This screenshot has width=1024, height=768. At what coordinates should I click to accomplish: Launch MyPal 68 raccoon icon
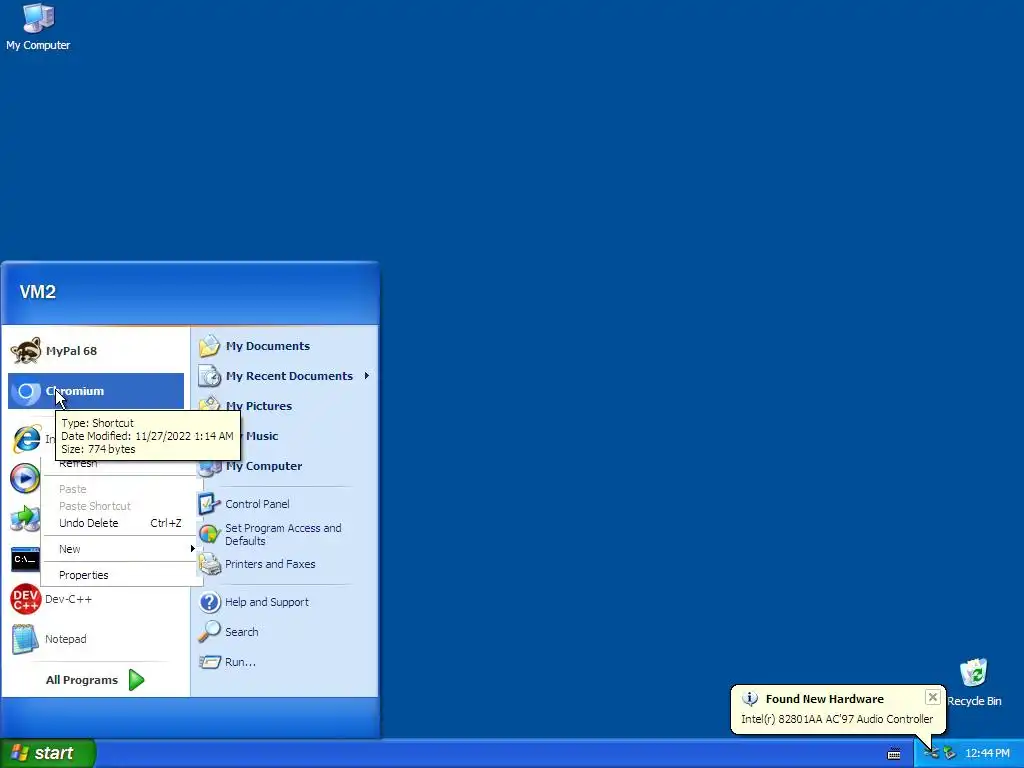26,351
